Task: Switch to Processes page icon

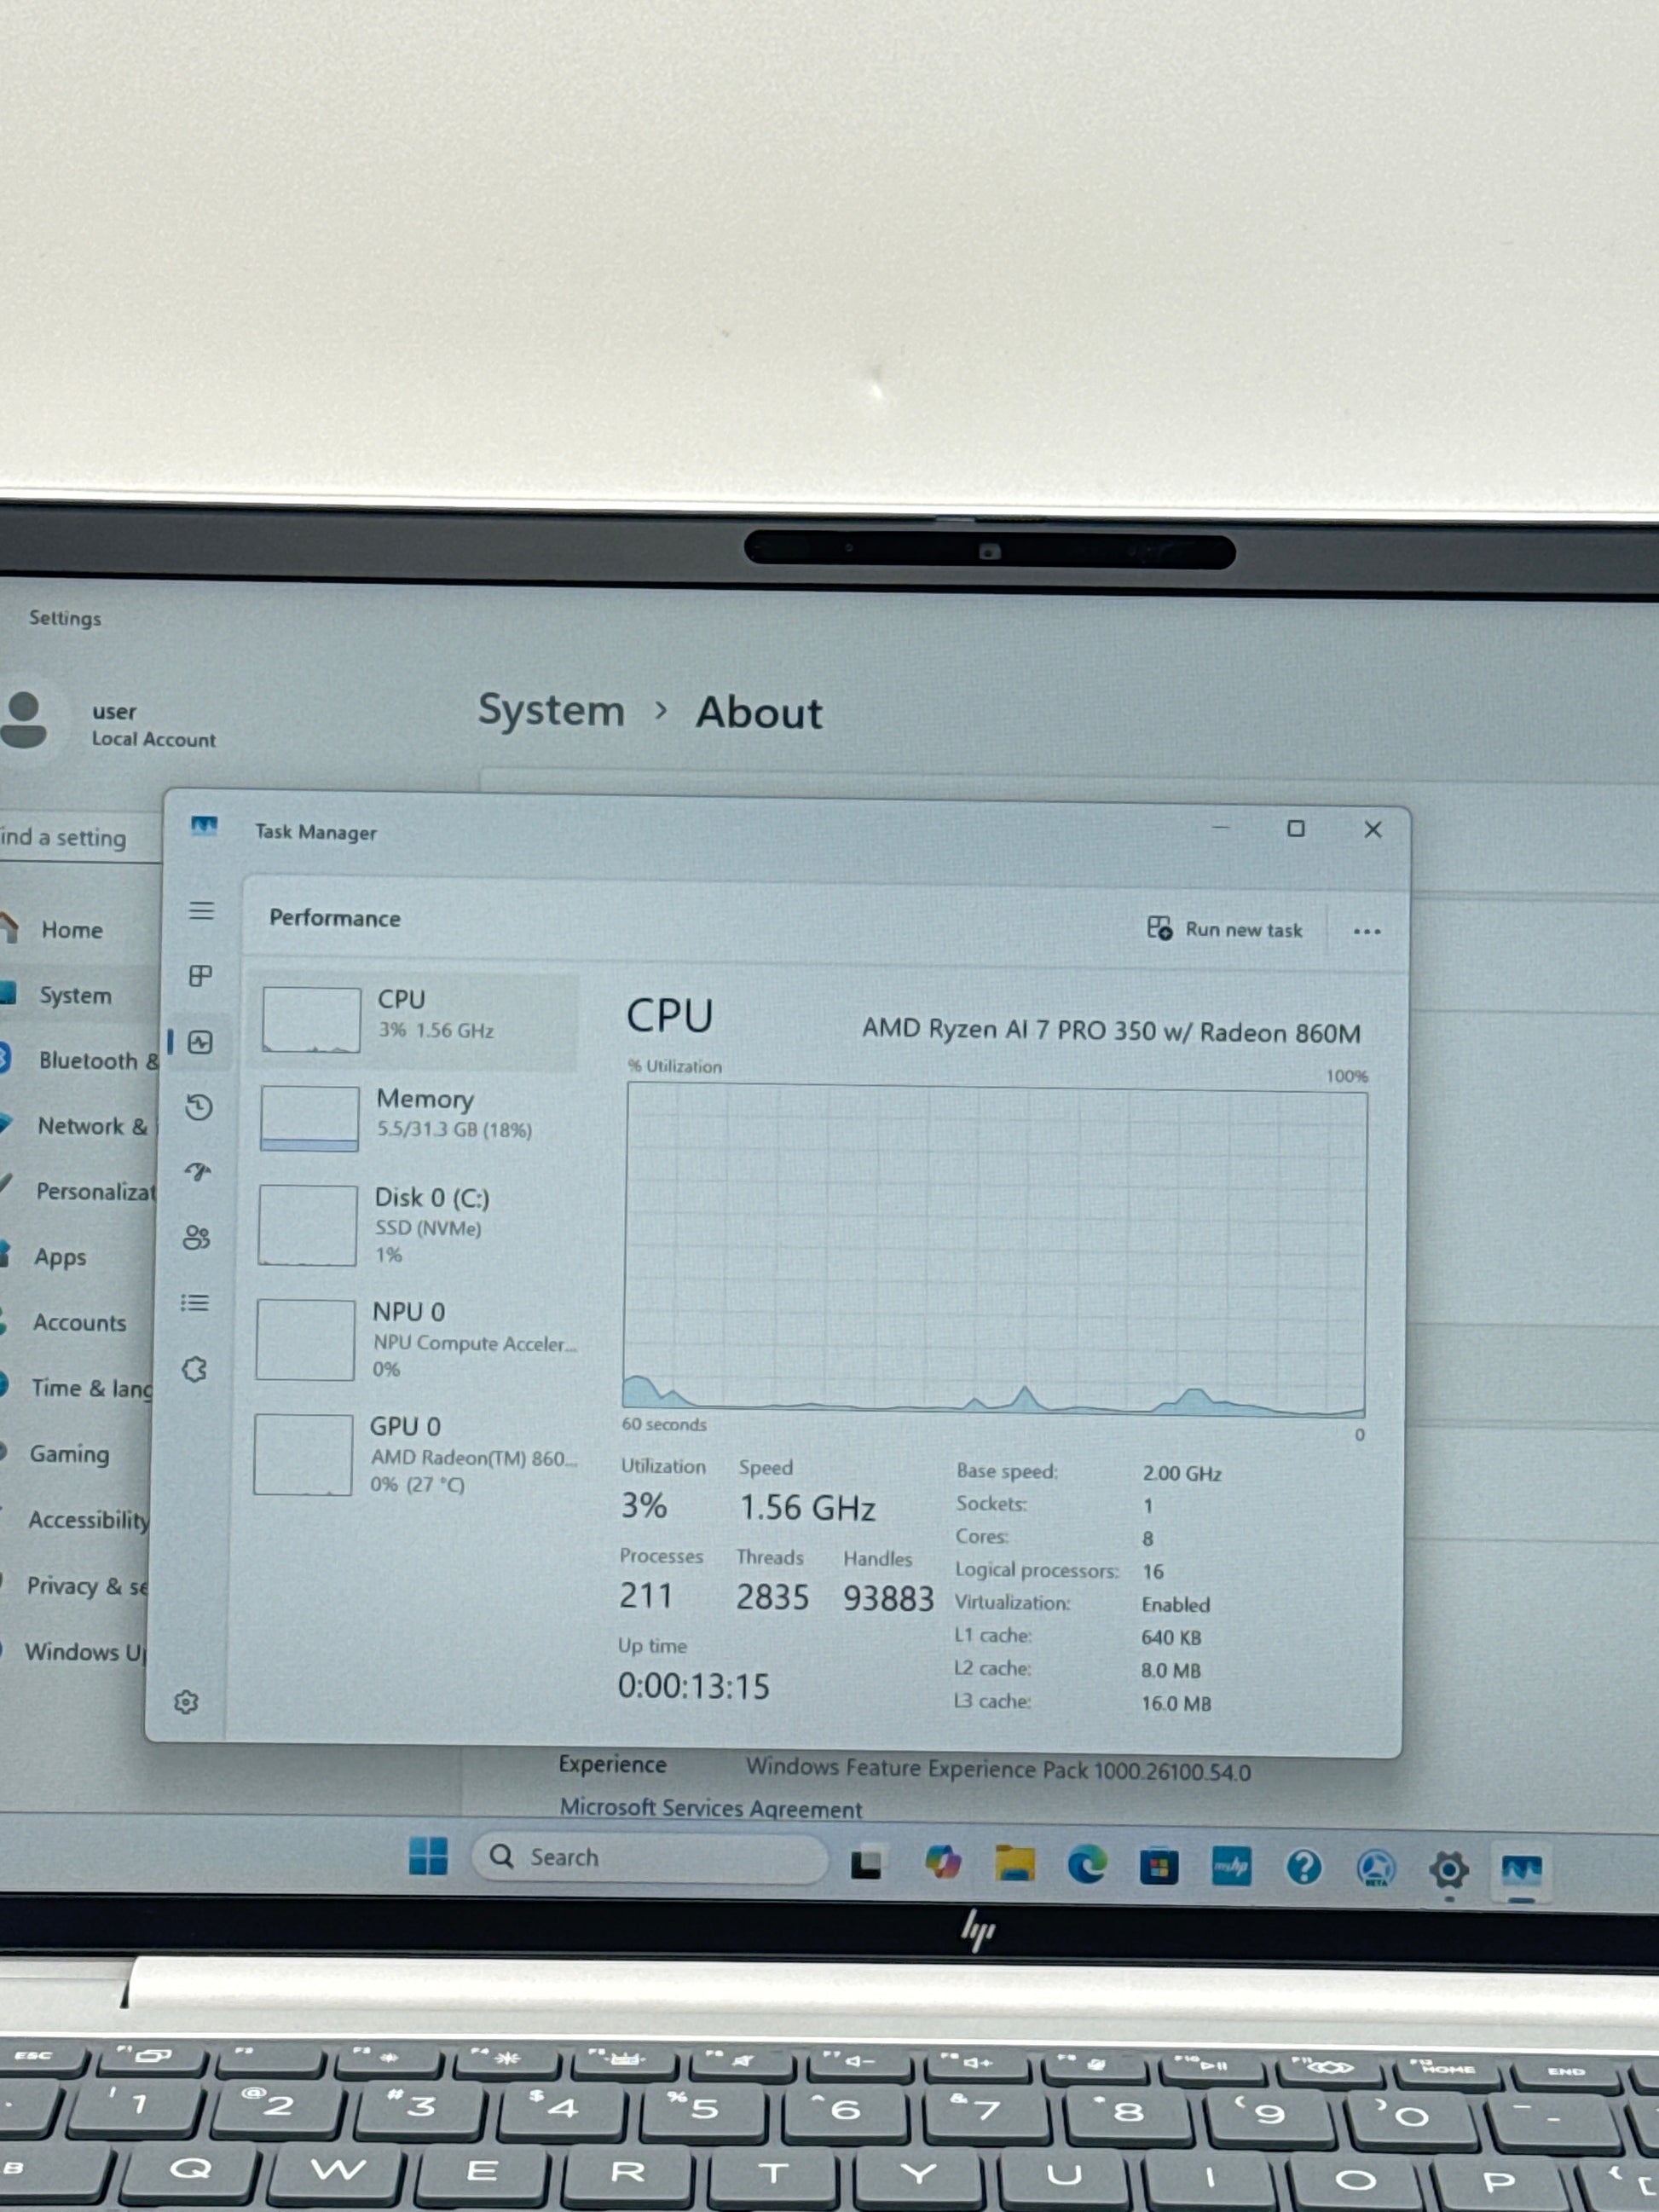Action: 200,975
